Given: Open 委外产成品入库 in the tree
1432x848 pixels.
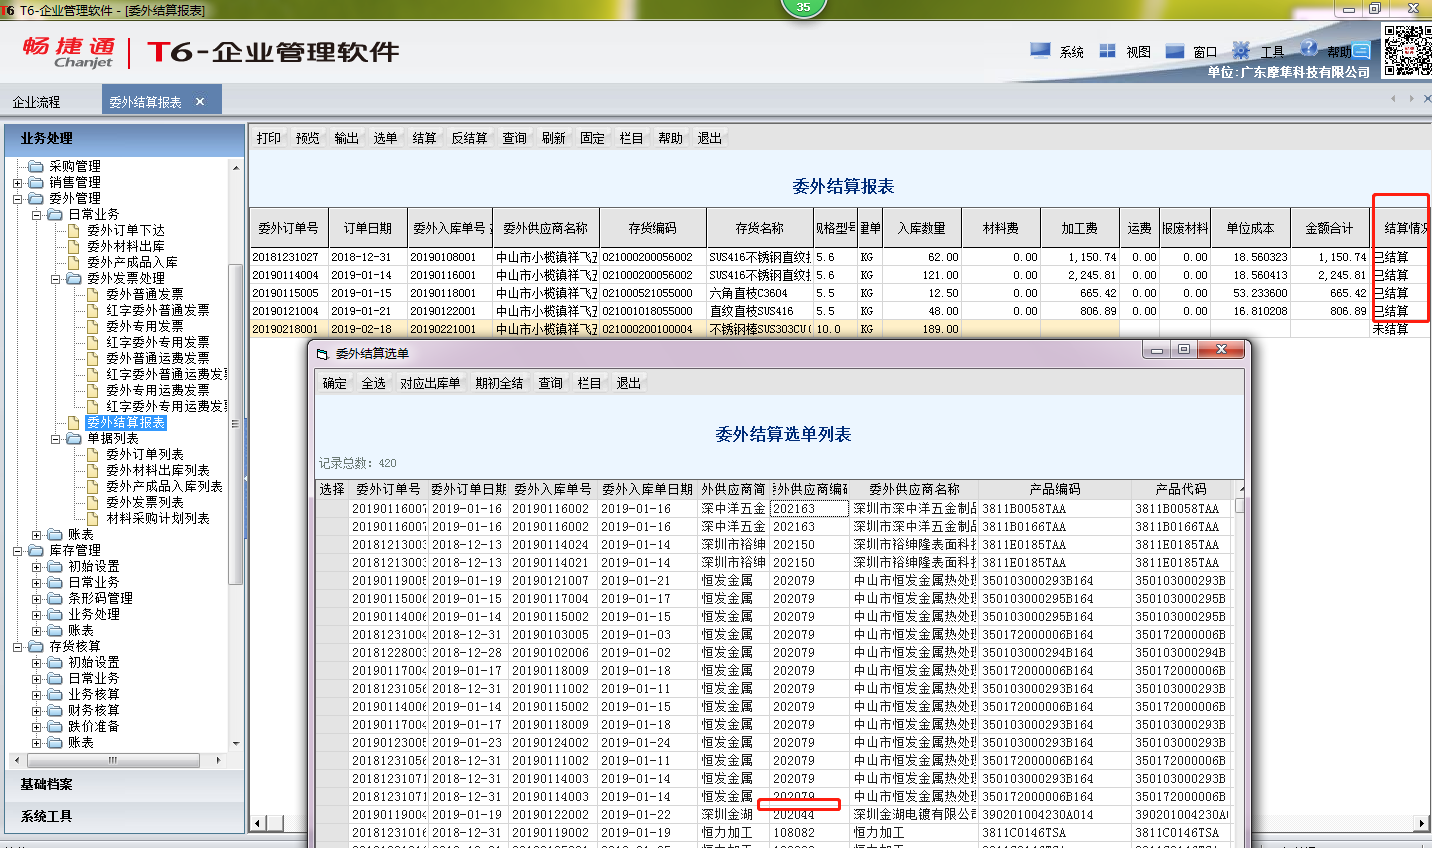Looking at the screenshot, I should pyautogui.click(x=132, y=262).
